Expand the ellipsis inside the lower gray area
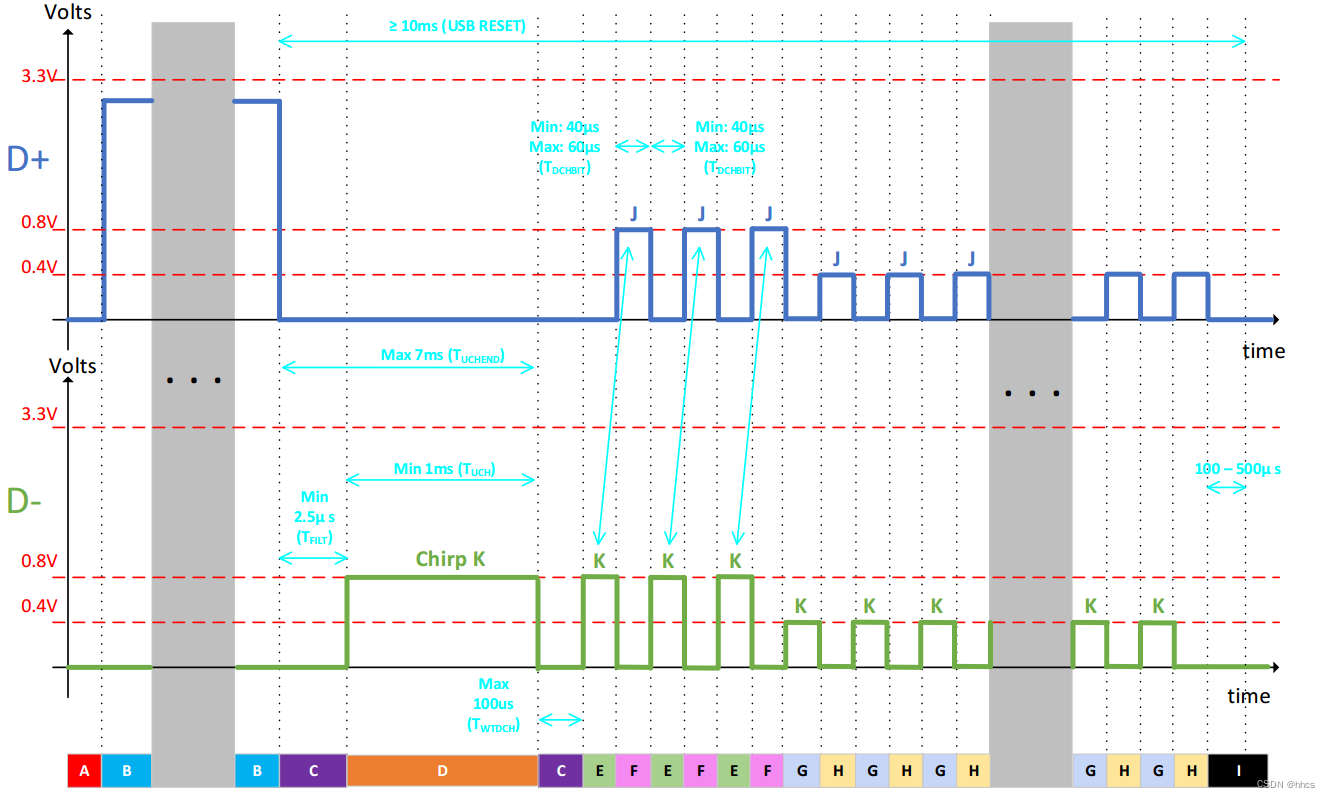1330x798 pixels. pos(1030,392)
